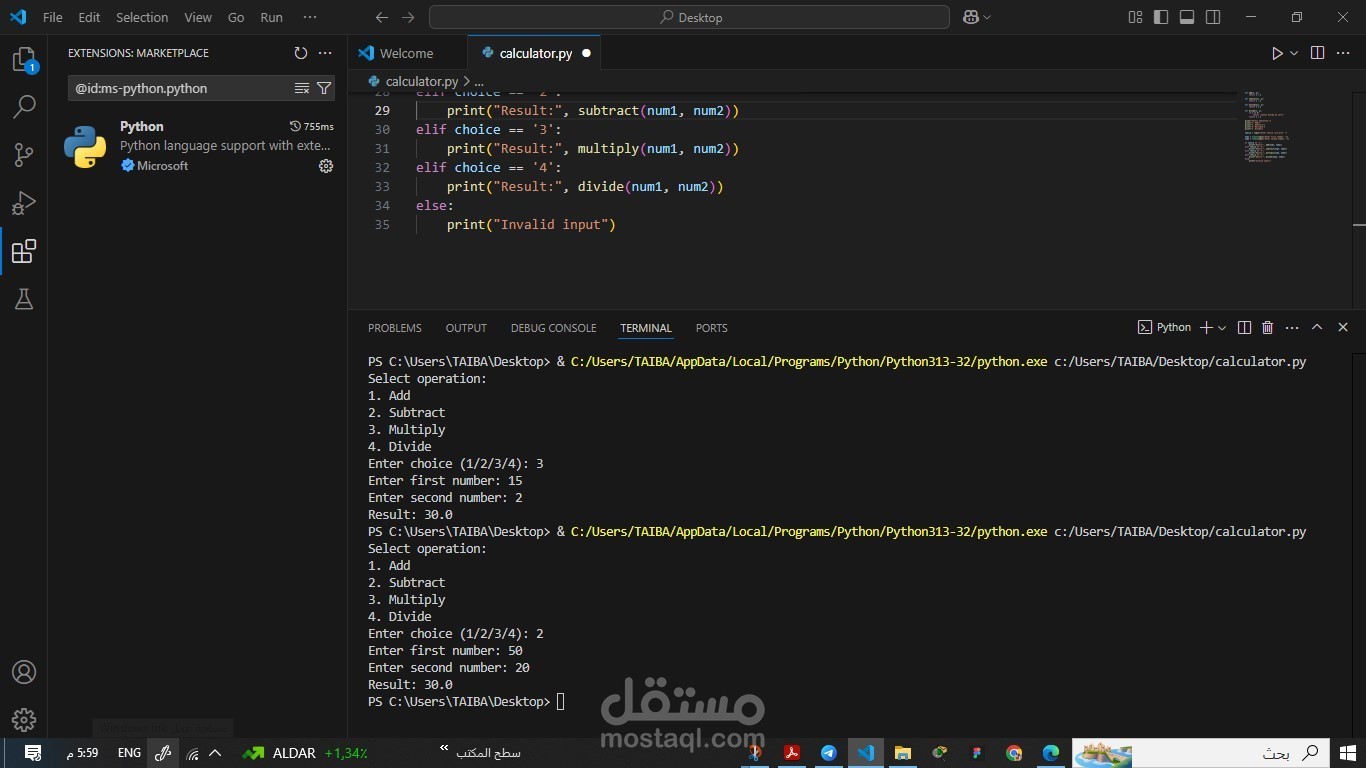The width and height of the screenshot is (1366, 768).
Task: Open the Source Control view
Action: click(24, 154)
